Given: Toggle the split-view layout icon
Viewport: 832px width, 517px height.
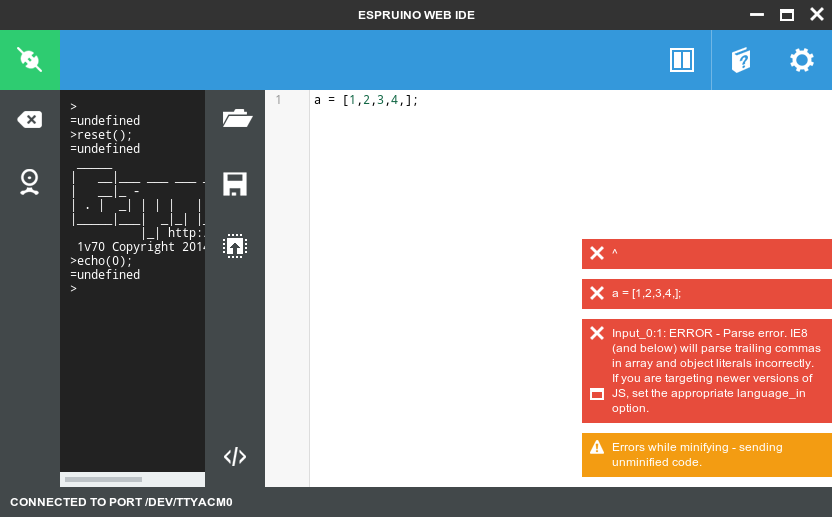Looking at the screenshot, I should (682, 59).
